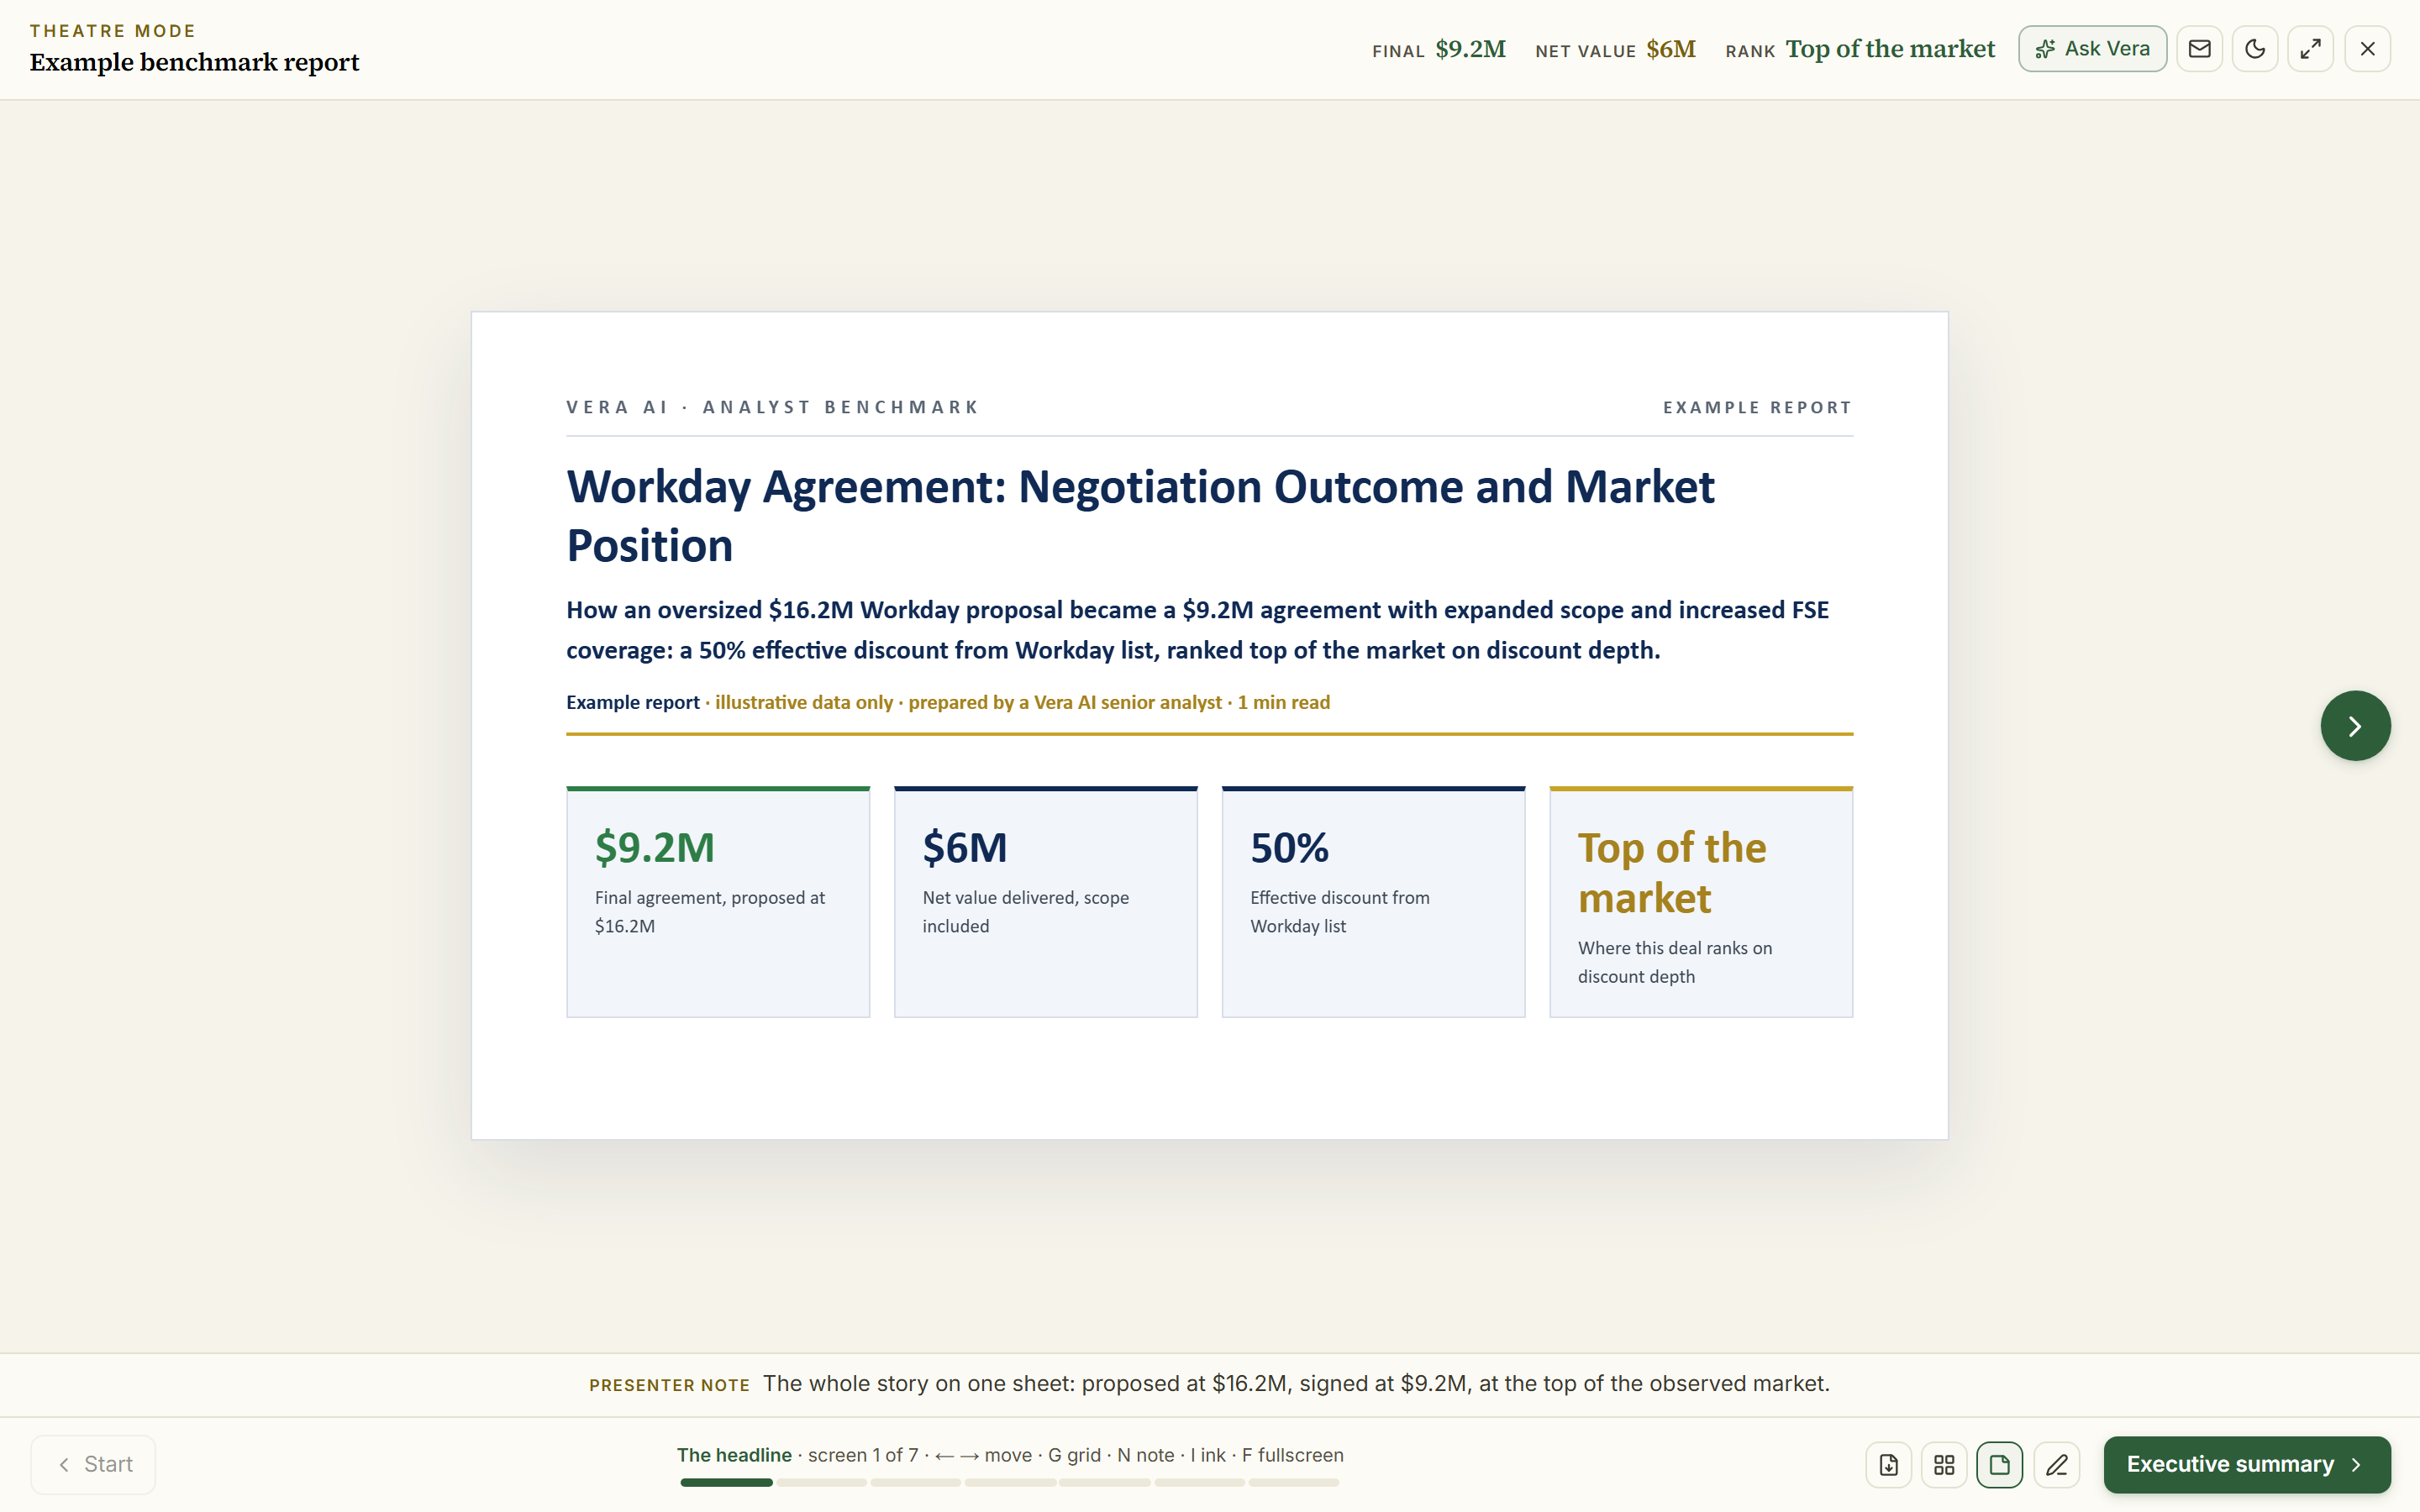Click the NET VALUE $6M header stat

(1615, 49)
